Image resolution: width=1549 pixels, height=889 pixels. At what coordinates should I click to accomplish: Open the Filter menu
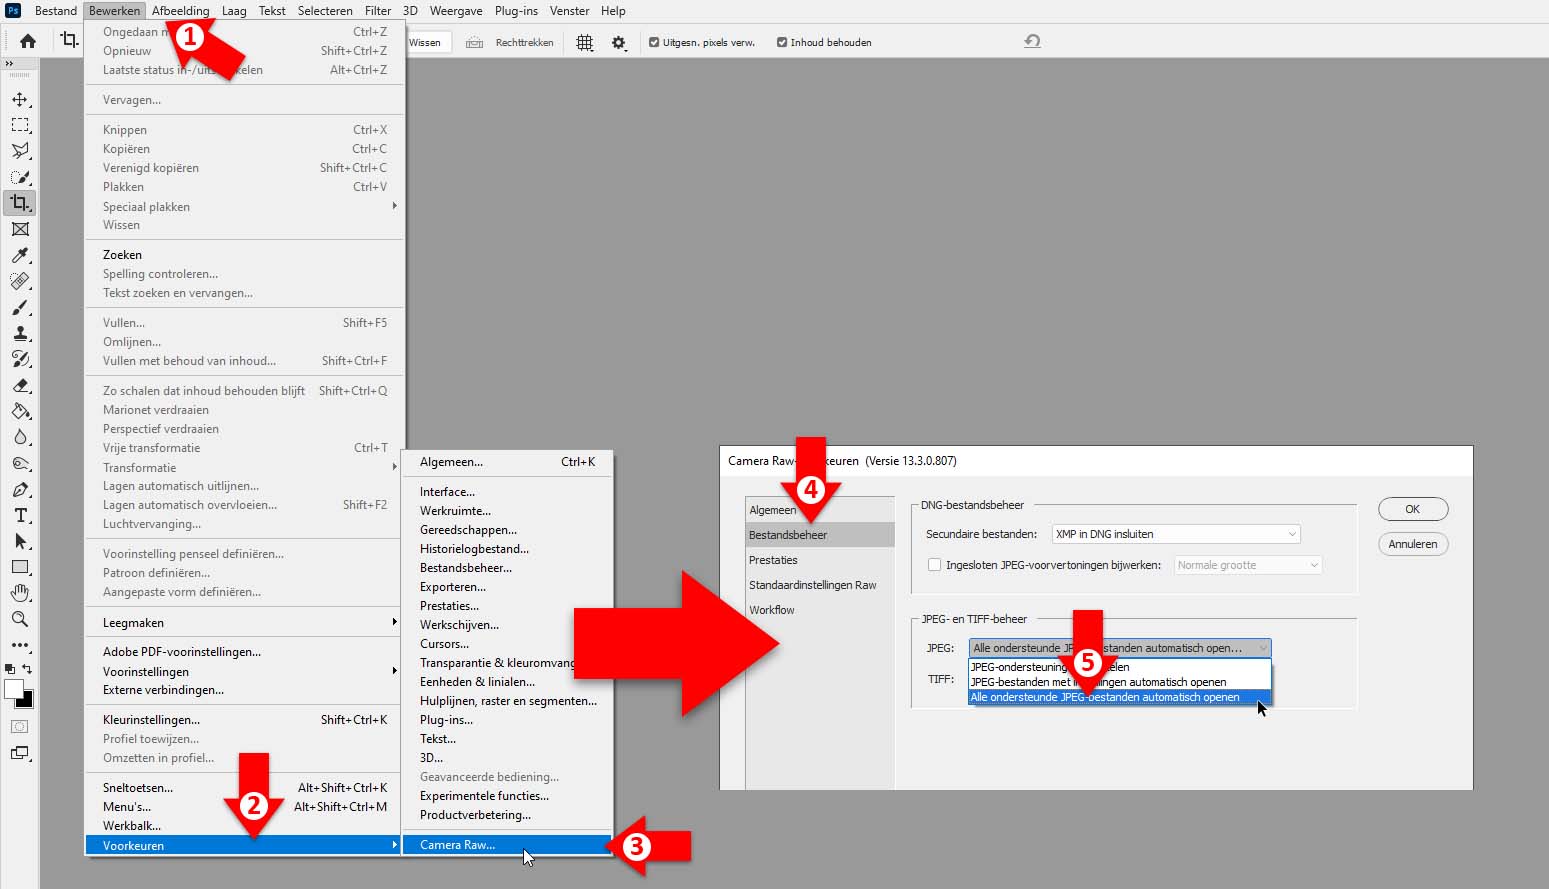(x=378, y=11)
